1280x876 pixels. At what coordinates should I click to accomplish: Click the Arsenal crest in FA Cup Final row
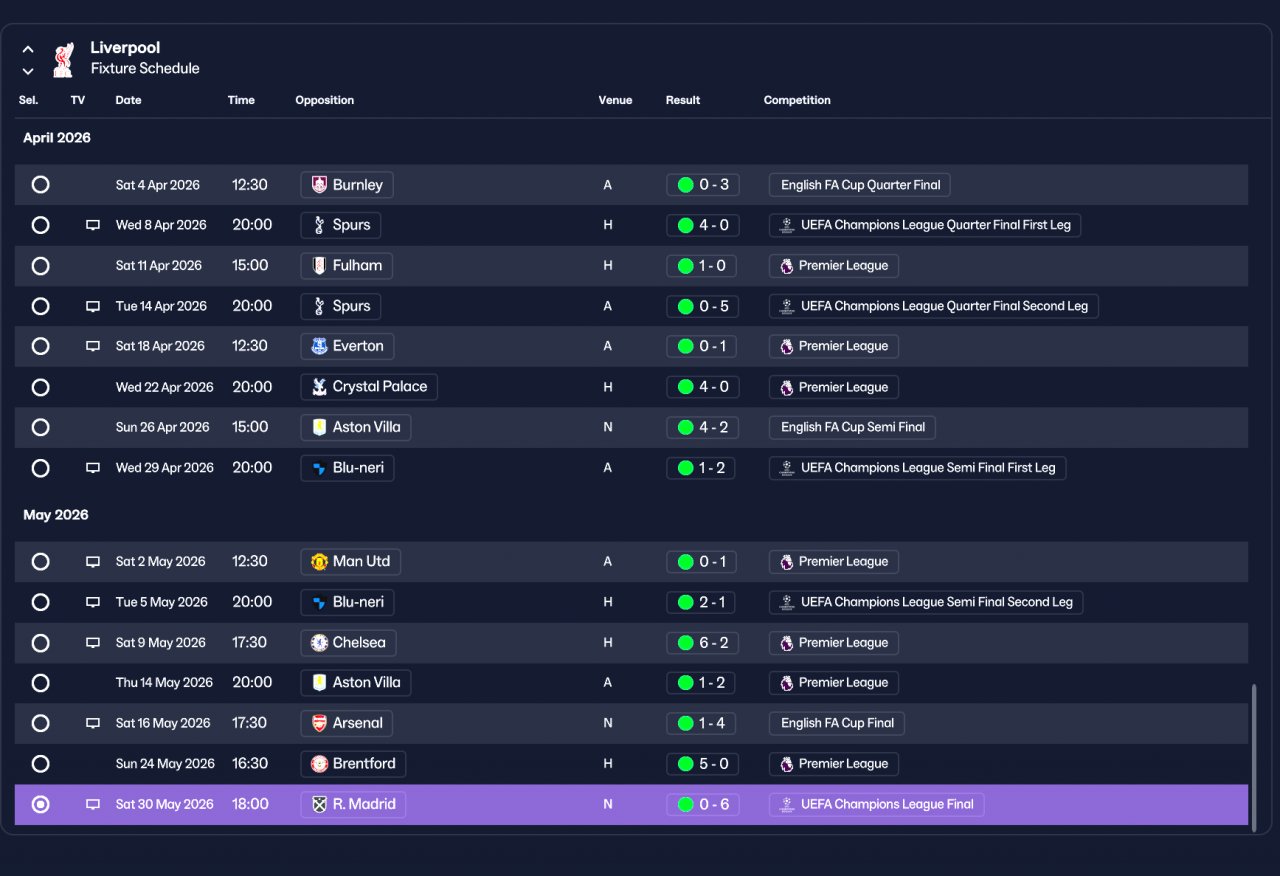click(319, 723)
